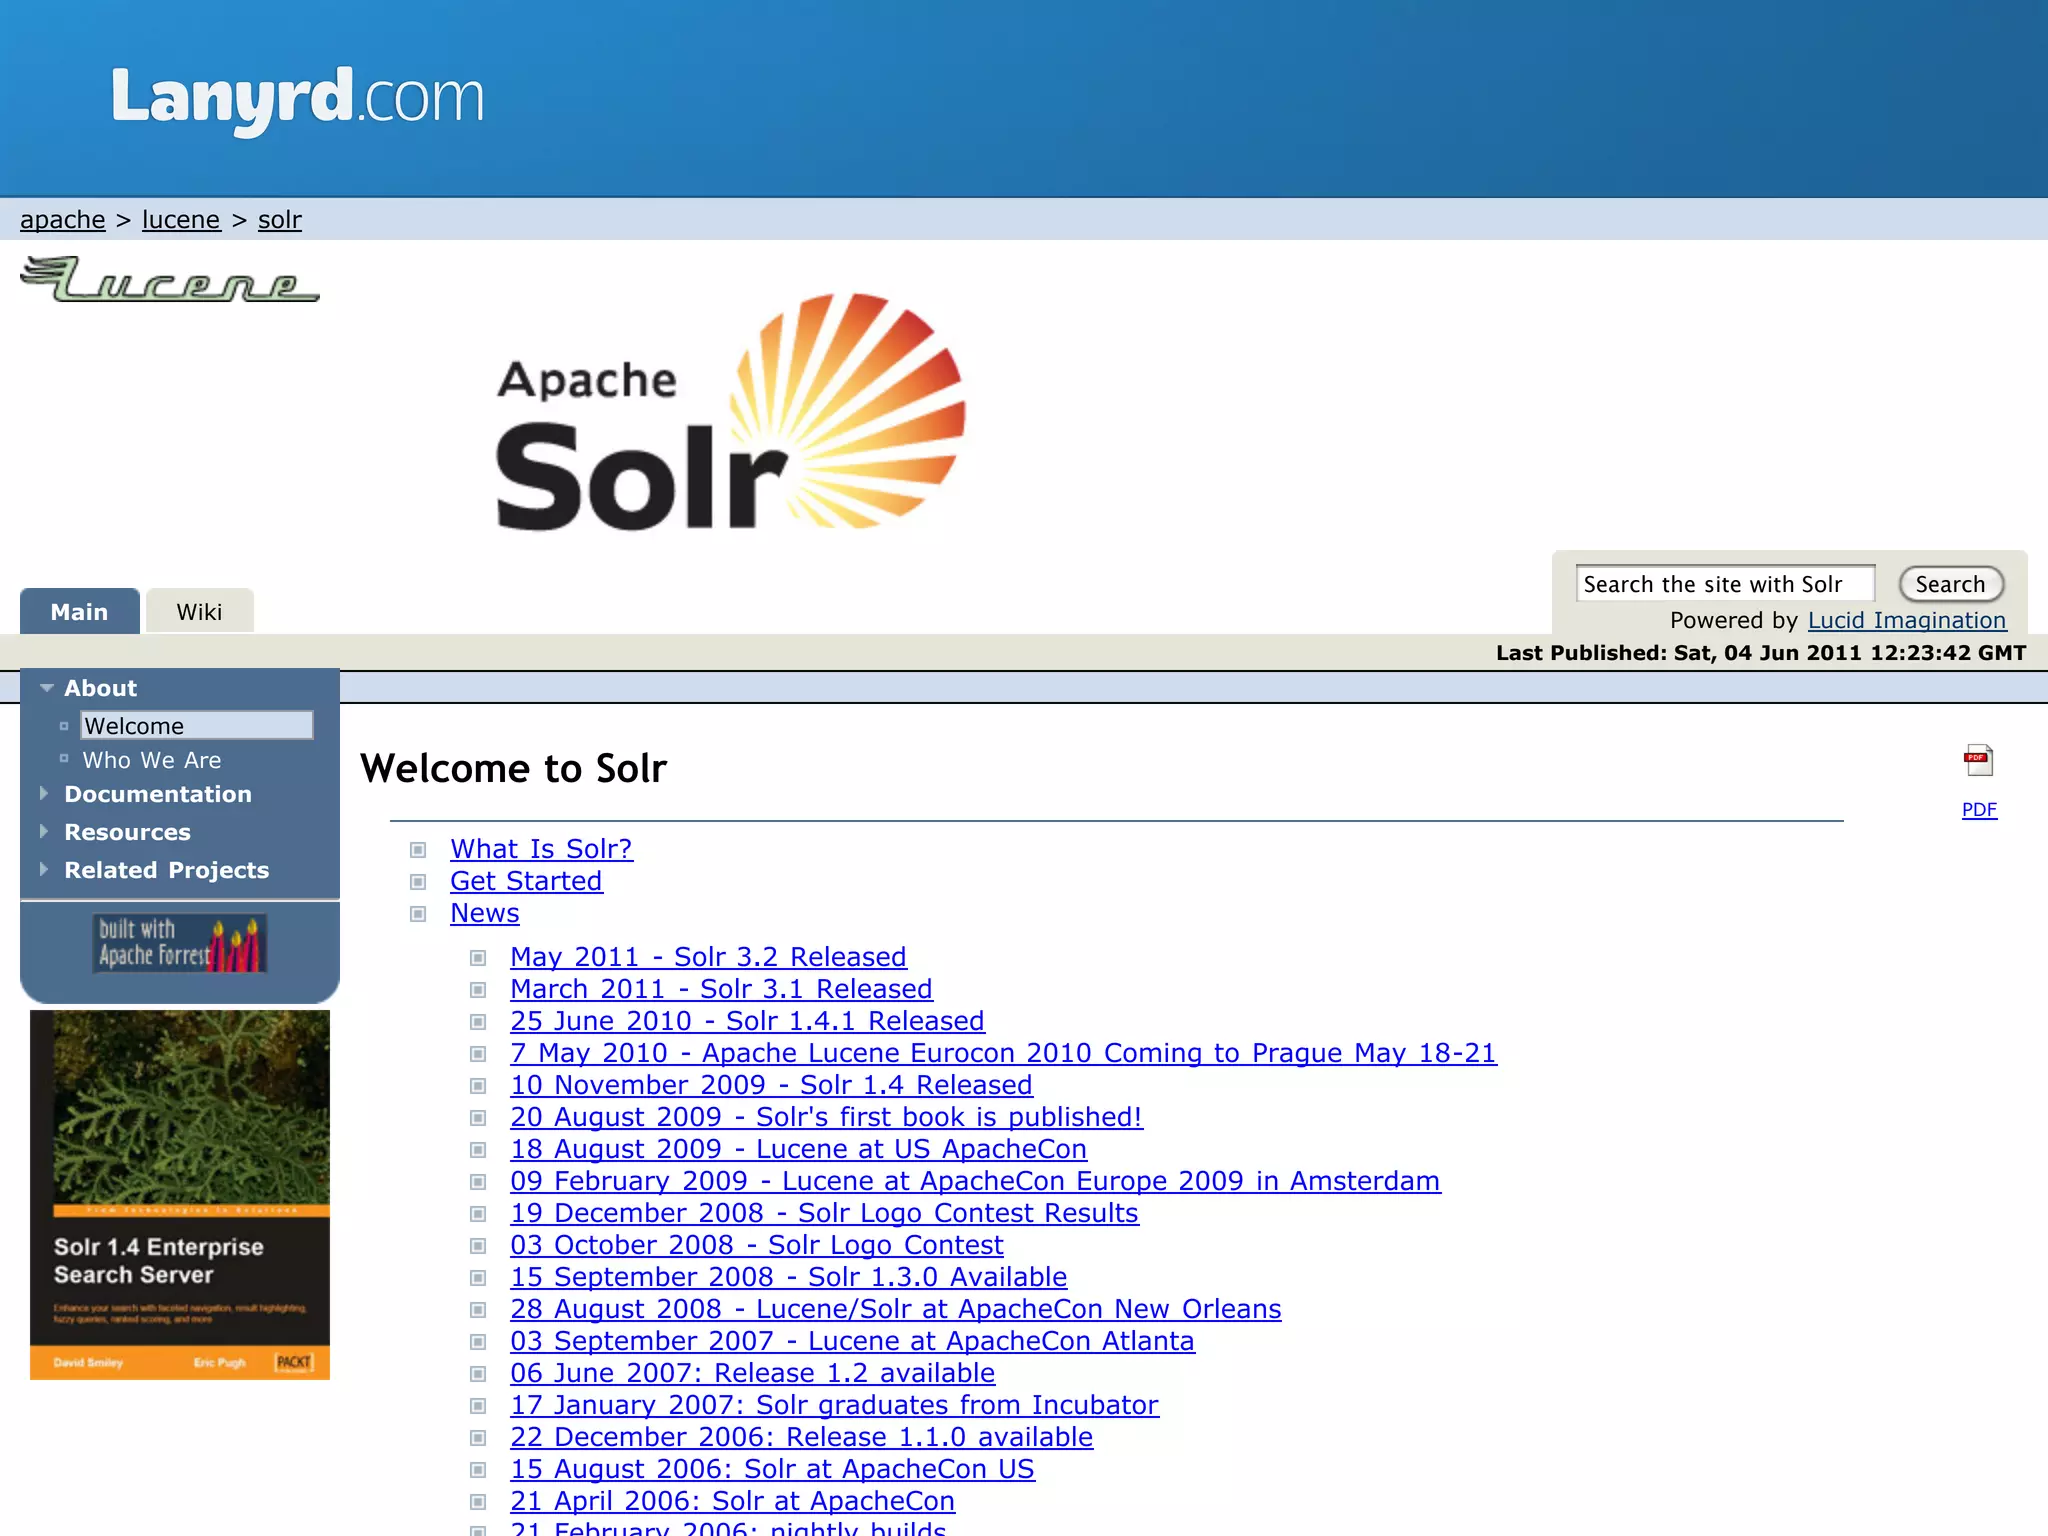Image resolution: width=2048 pixels, height=1536 pixels.
Task: Collapse the About section
Action: 46,688
